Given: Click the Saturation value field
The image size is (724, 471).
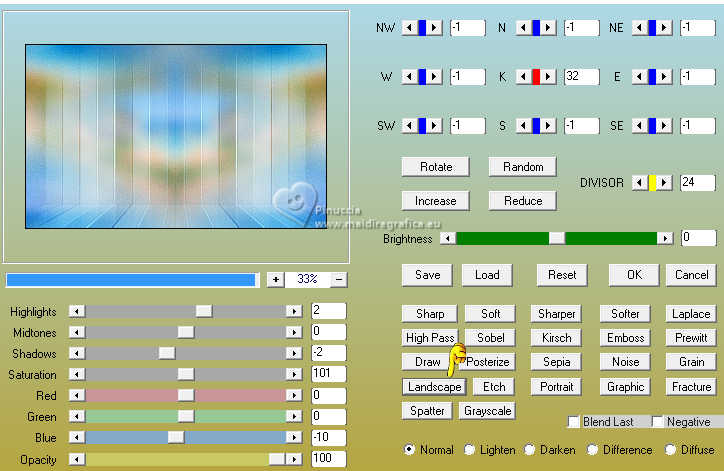Looking at the screenshot, I should 329,374.
